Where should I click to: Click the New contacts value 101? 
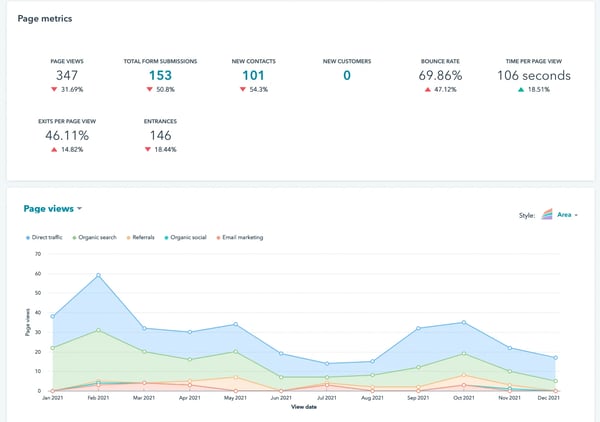[x=253, y=75]
